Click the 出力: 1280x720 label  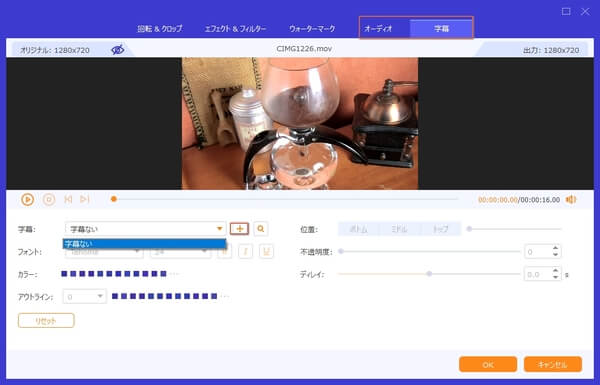(x=551, y=50)
